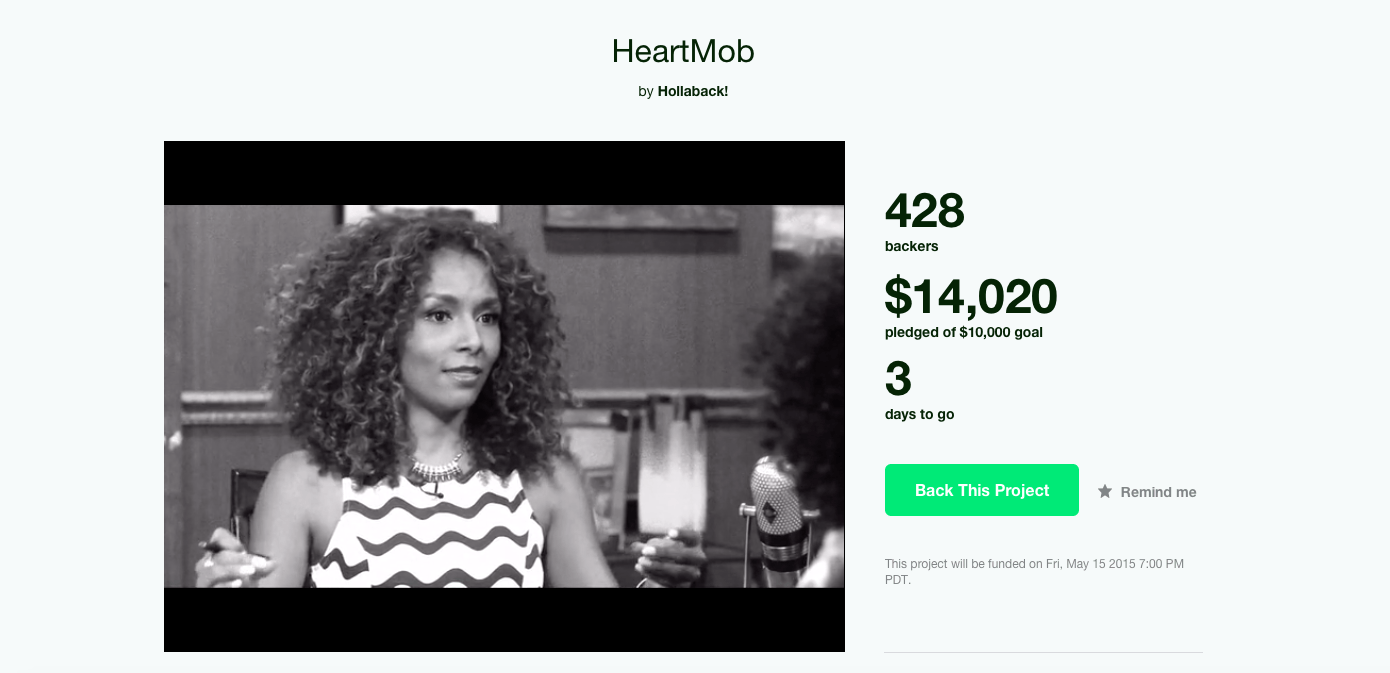The image size is (1390, 673).
Task: Click the pledged of $10,000 goal text
Action: [x=964, y=332]
